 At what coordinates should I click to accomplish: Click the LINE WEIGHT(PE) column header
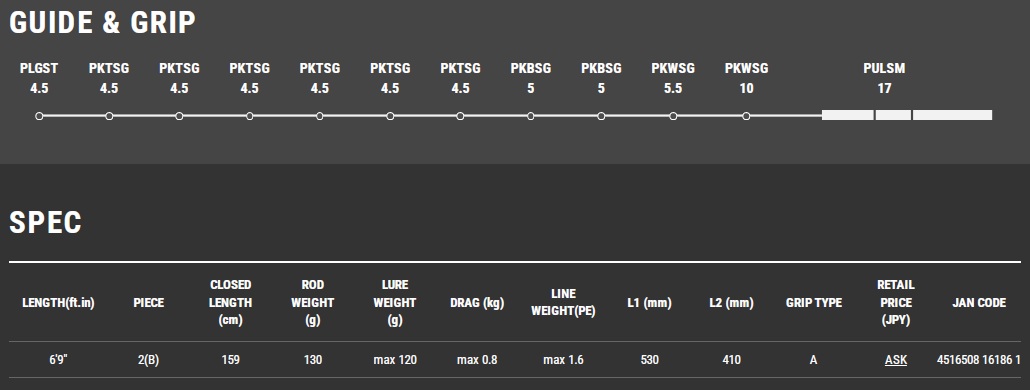564,303
